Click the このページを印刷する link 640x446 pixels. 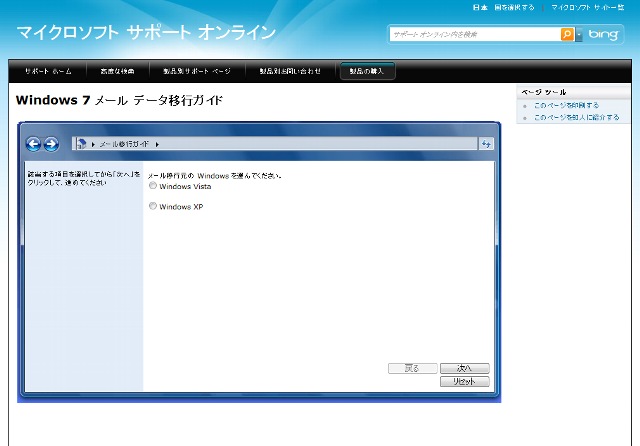pyautogui.click(x=566, y=105)
